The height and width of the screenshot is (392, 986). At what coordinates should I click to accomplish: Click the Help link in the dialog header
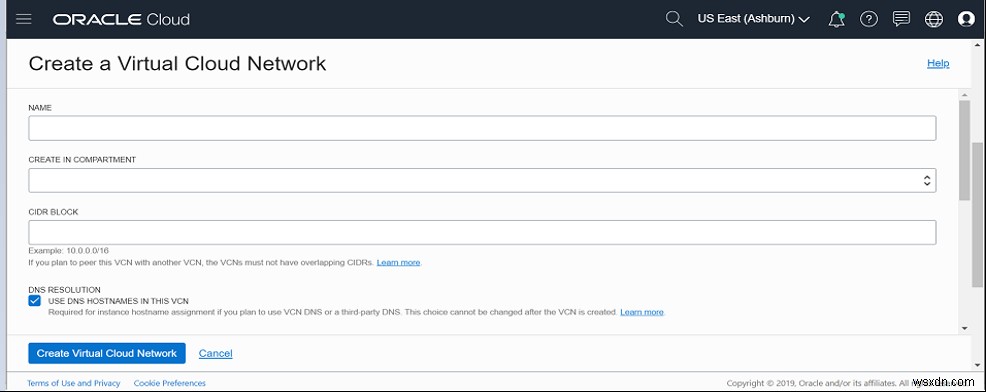click(x=938, y=64)
